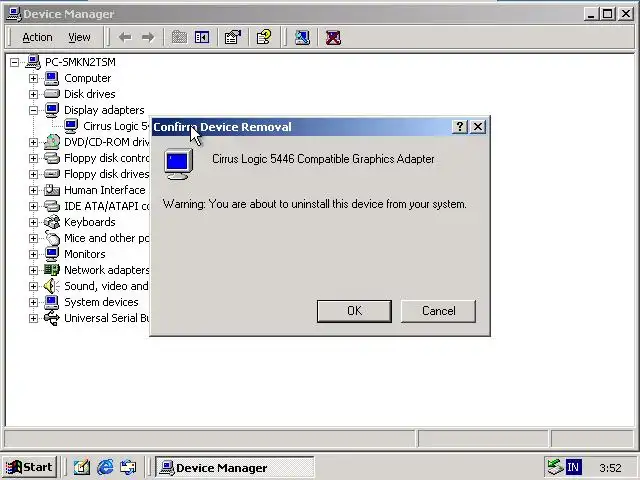Screen dimensions: 640x480
Task: Select the Mice and pointing devices icon
Action: (x=52, y=238)
